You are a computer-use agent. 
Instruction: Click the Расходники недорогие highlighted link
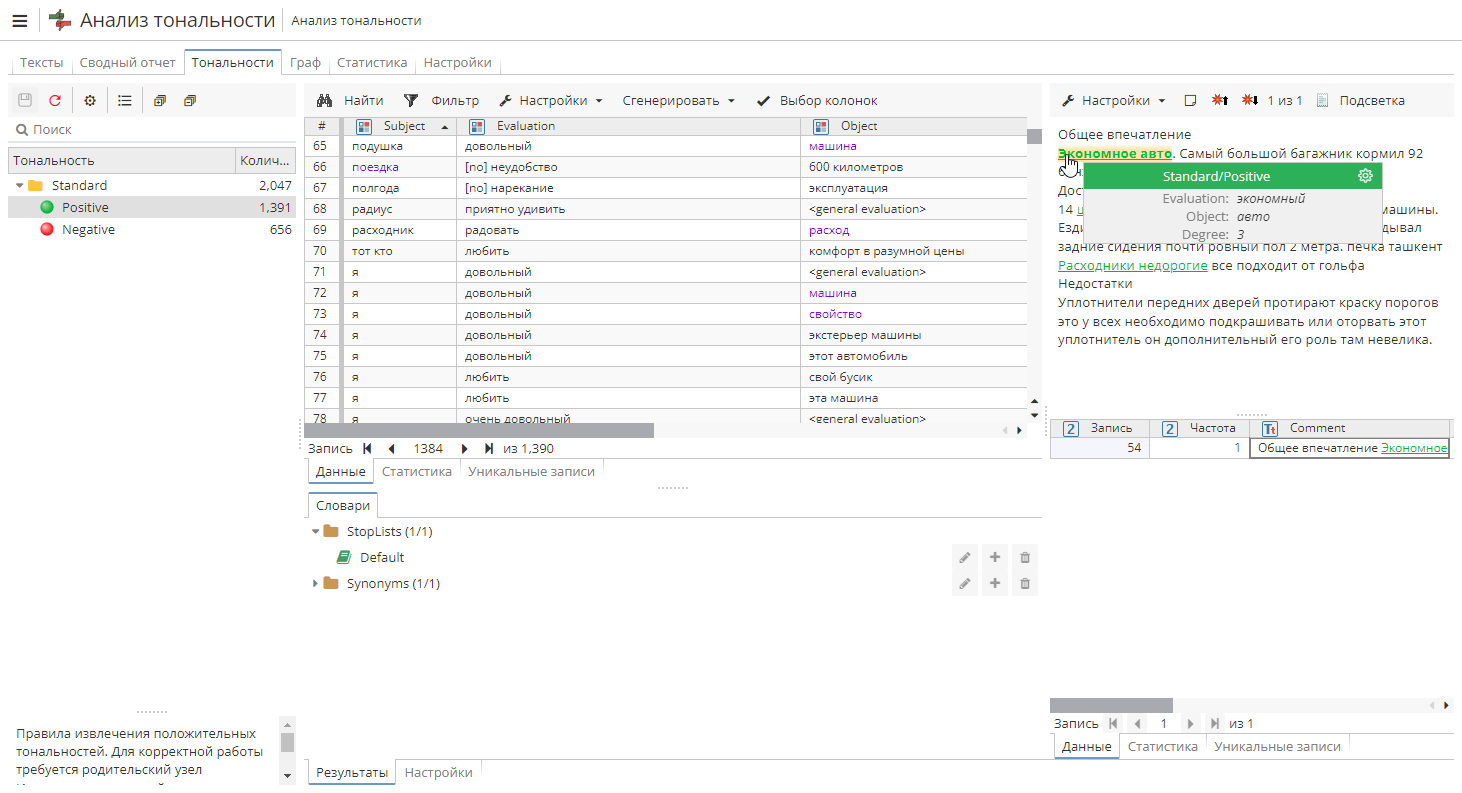click(x=1132, y=265)
